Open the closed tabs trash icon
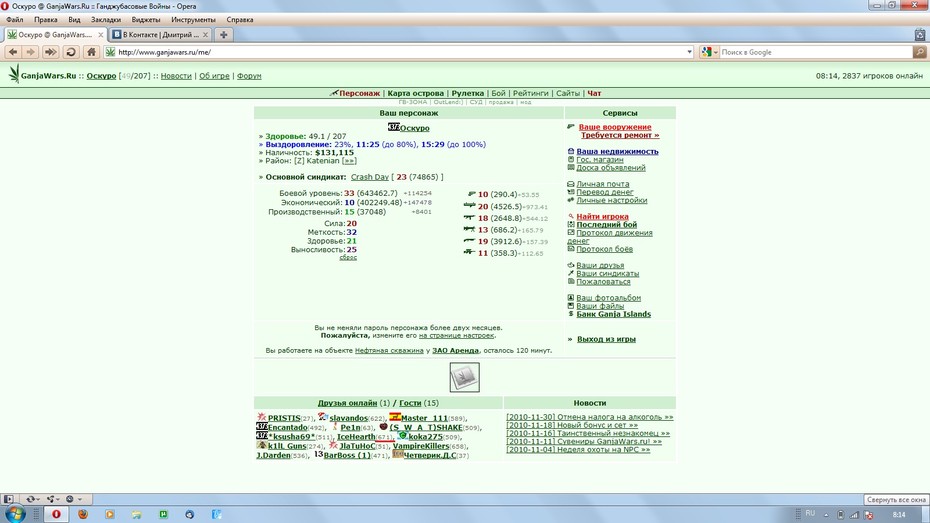Image resolution: width=930 pixels, height=523 pixels. [919, 35]
